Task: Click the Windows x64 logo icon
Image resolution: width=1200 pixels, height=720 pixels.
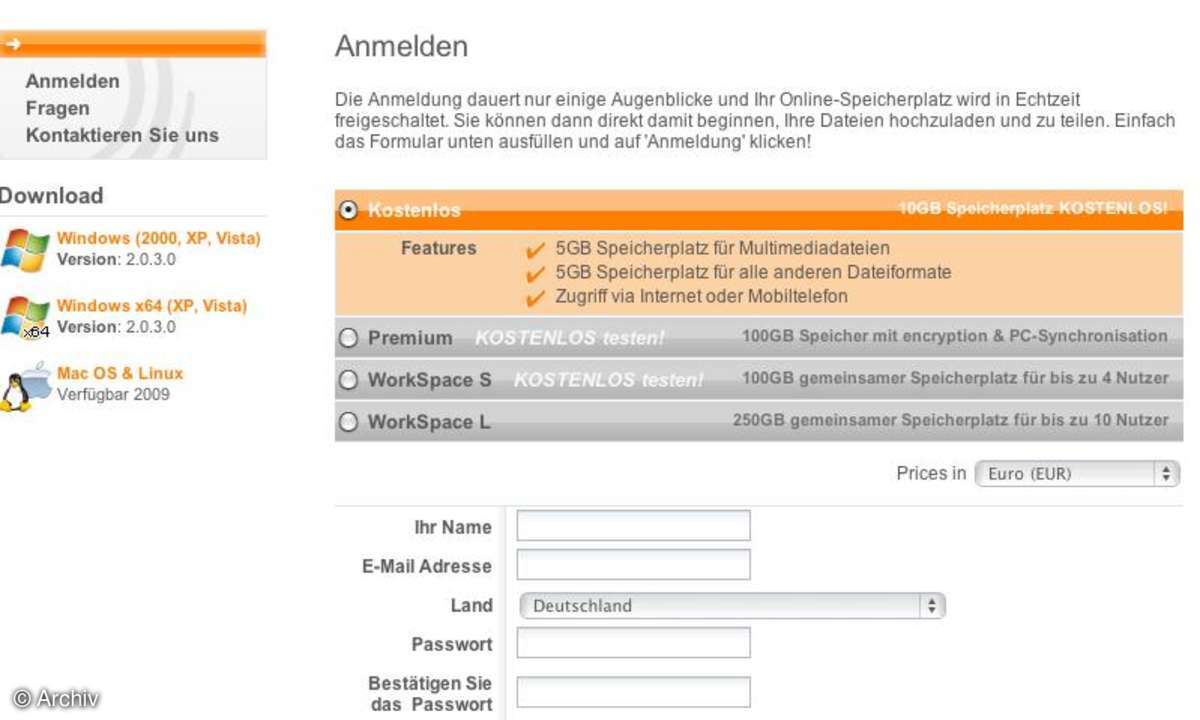Action: pos(24,317)
